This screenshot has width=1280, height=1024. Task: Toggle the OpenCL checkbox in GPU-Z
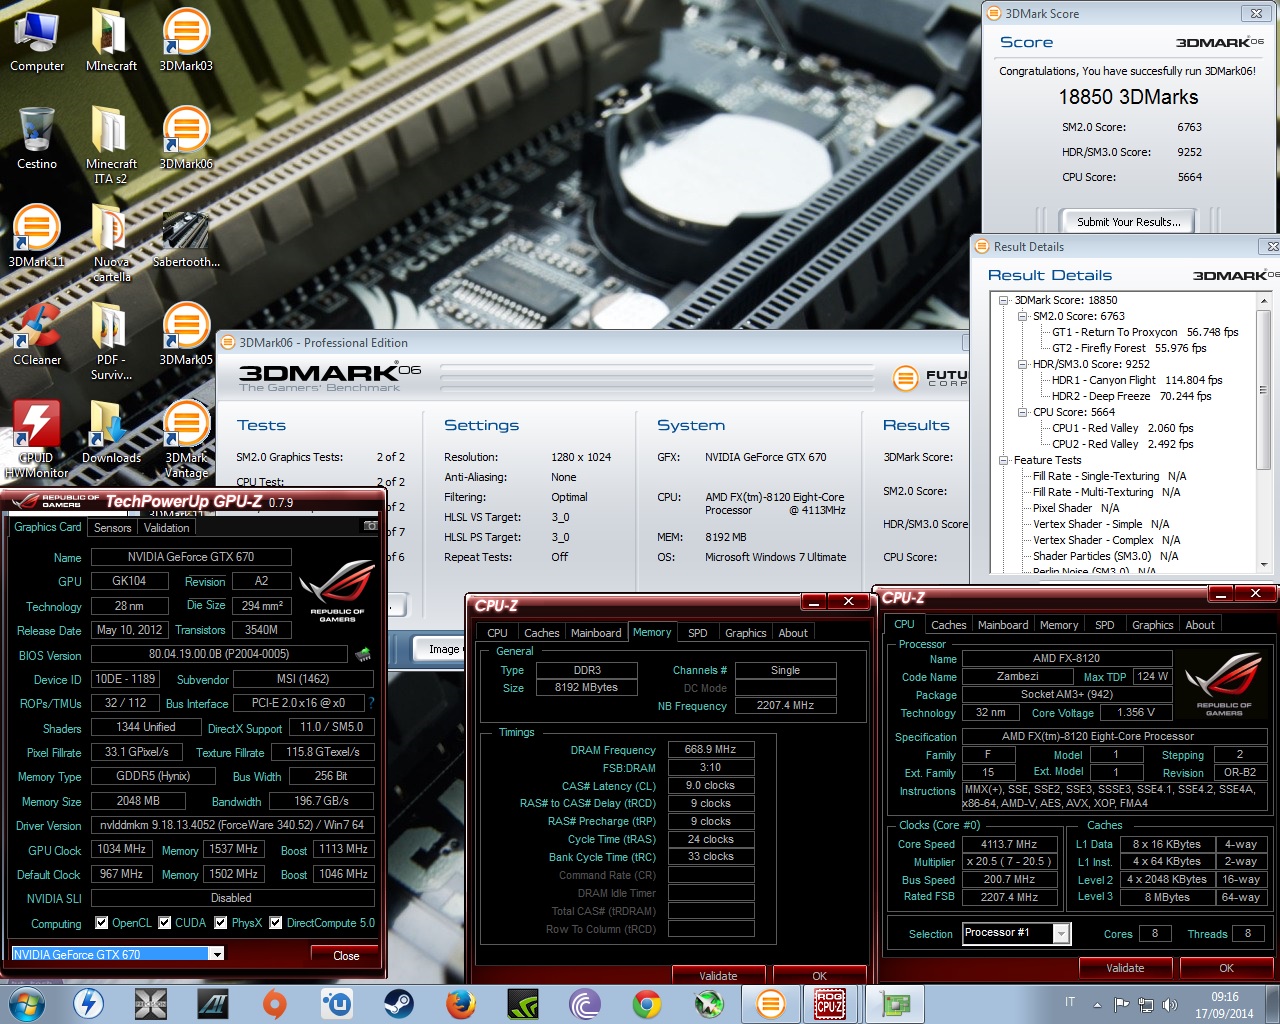tap(102, 923)
